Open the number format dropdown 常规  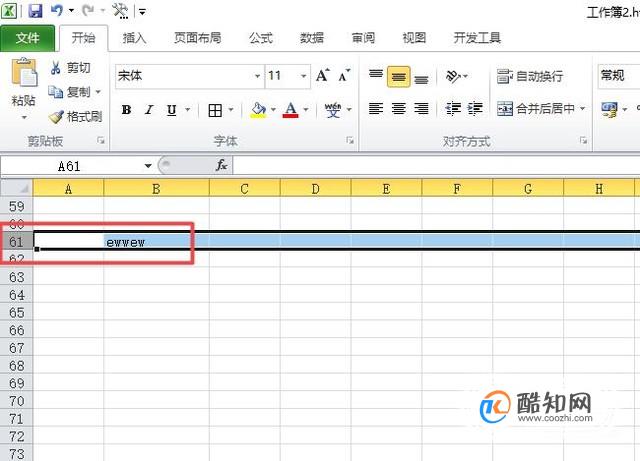[619, 76]
